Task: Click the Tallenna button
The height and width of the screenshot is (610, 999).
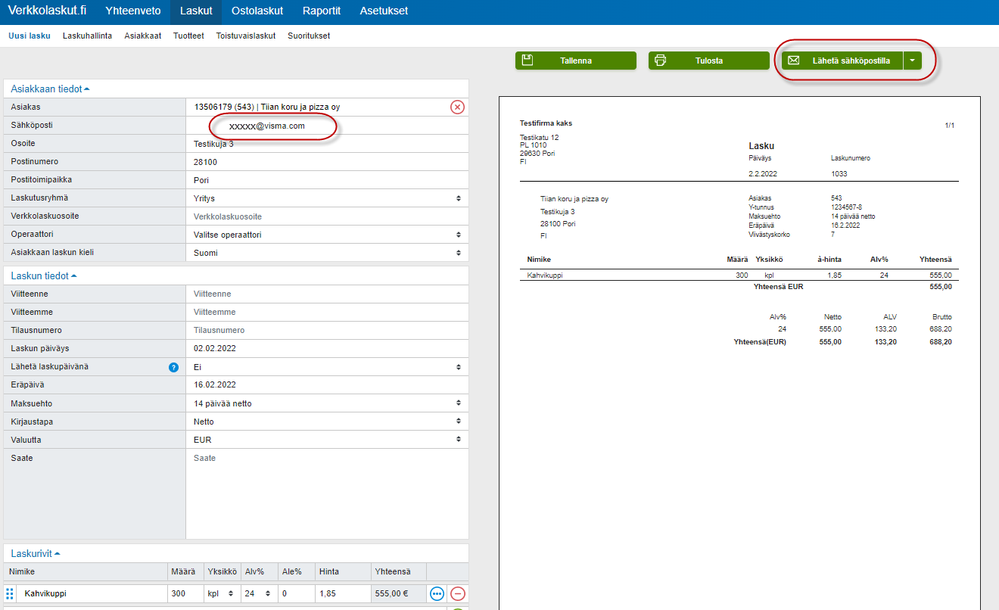Action: tap(575, 61)
